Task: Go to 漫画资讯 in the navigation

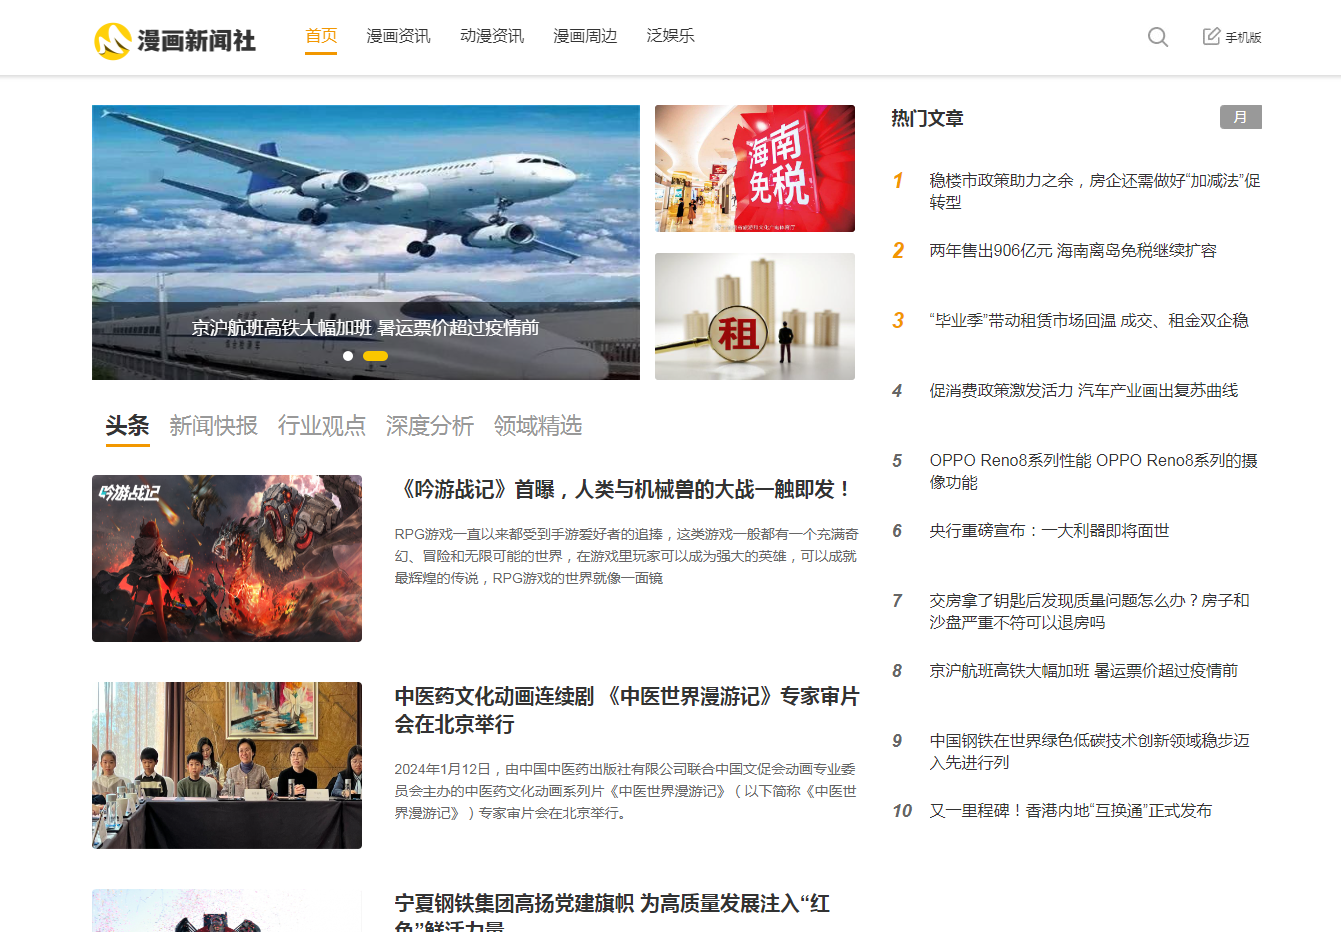Action: tap(398, 36)
